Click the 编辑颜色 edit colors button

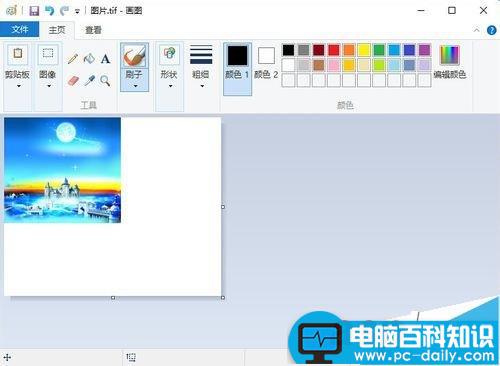[x=450, y=62]
